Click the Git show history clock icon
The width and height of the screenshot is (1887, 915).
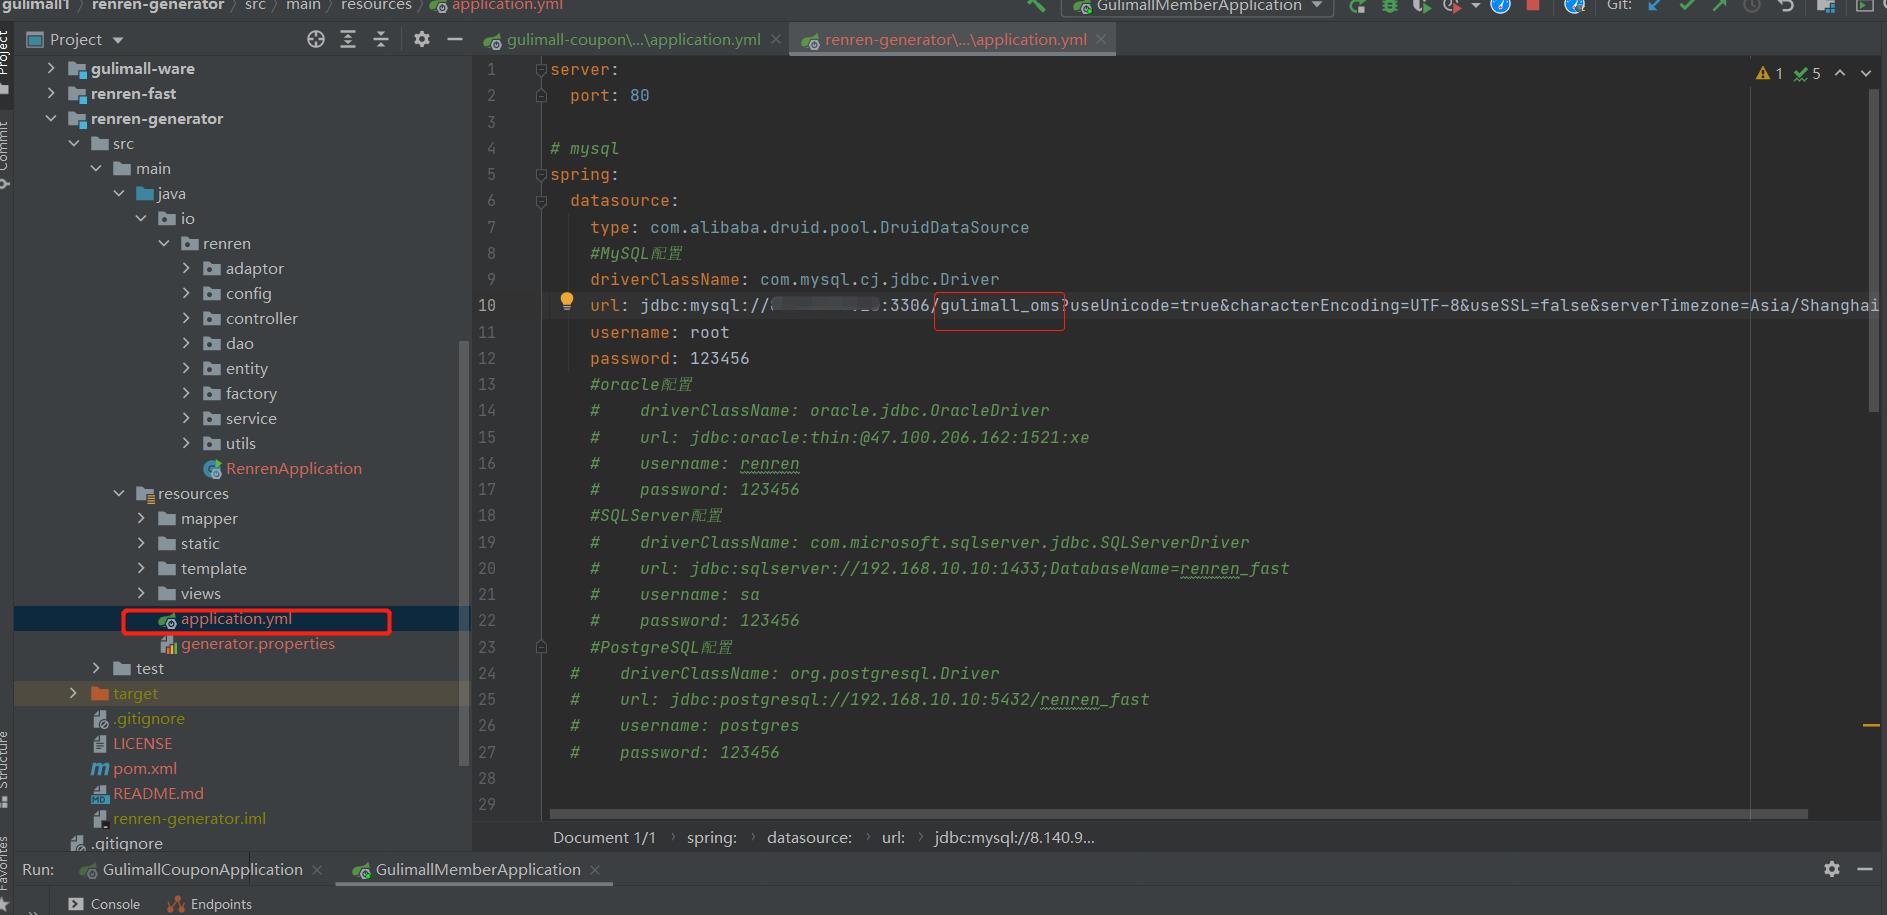coord(1752,5)
